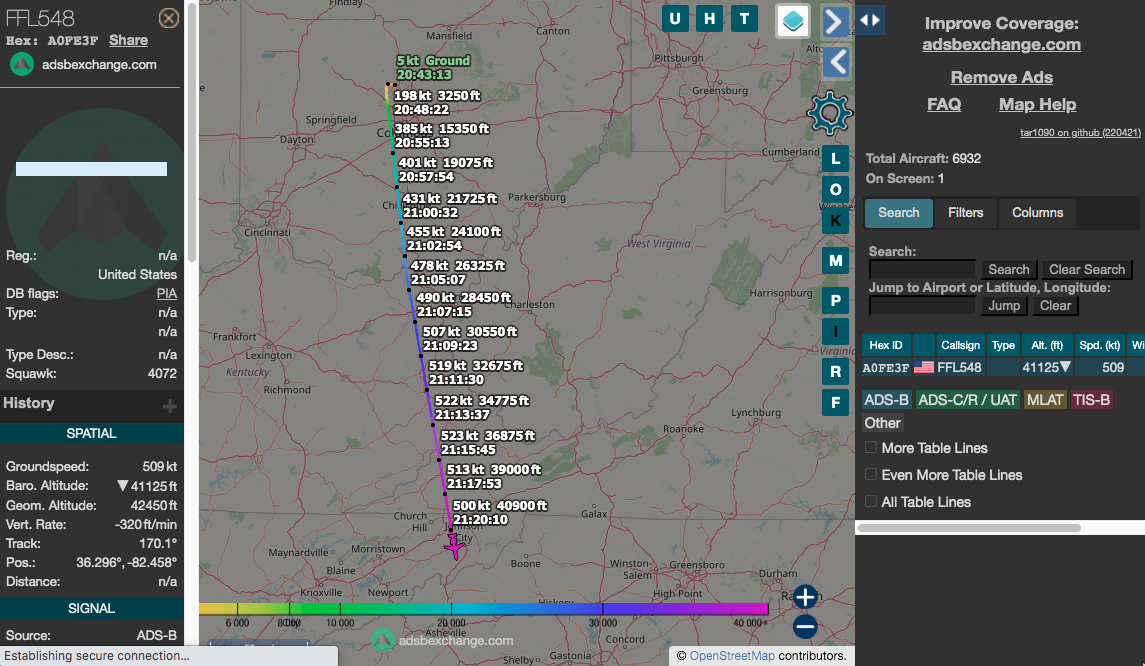Enable More Table Lines checkbox
1145x666 pixels.
tap(870, 447)
